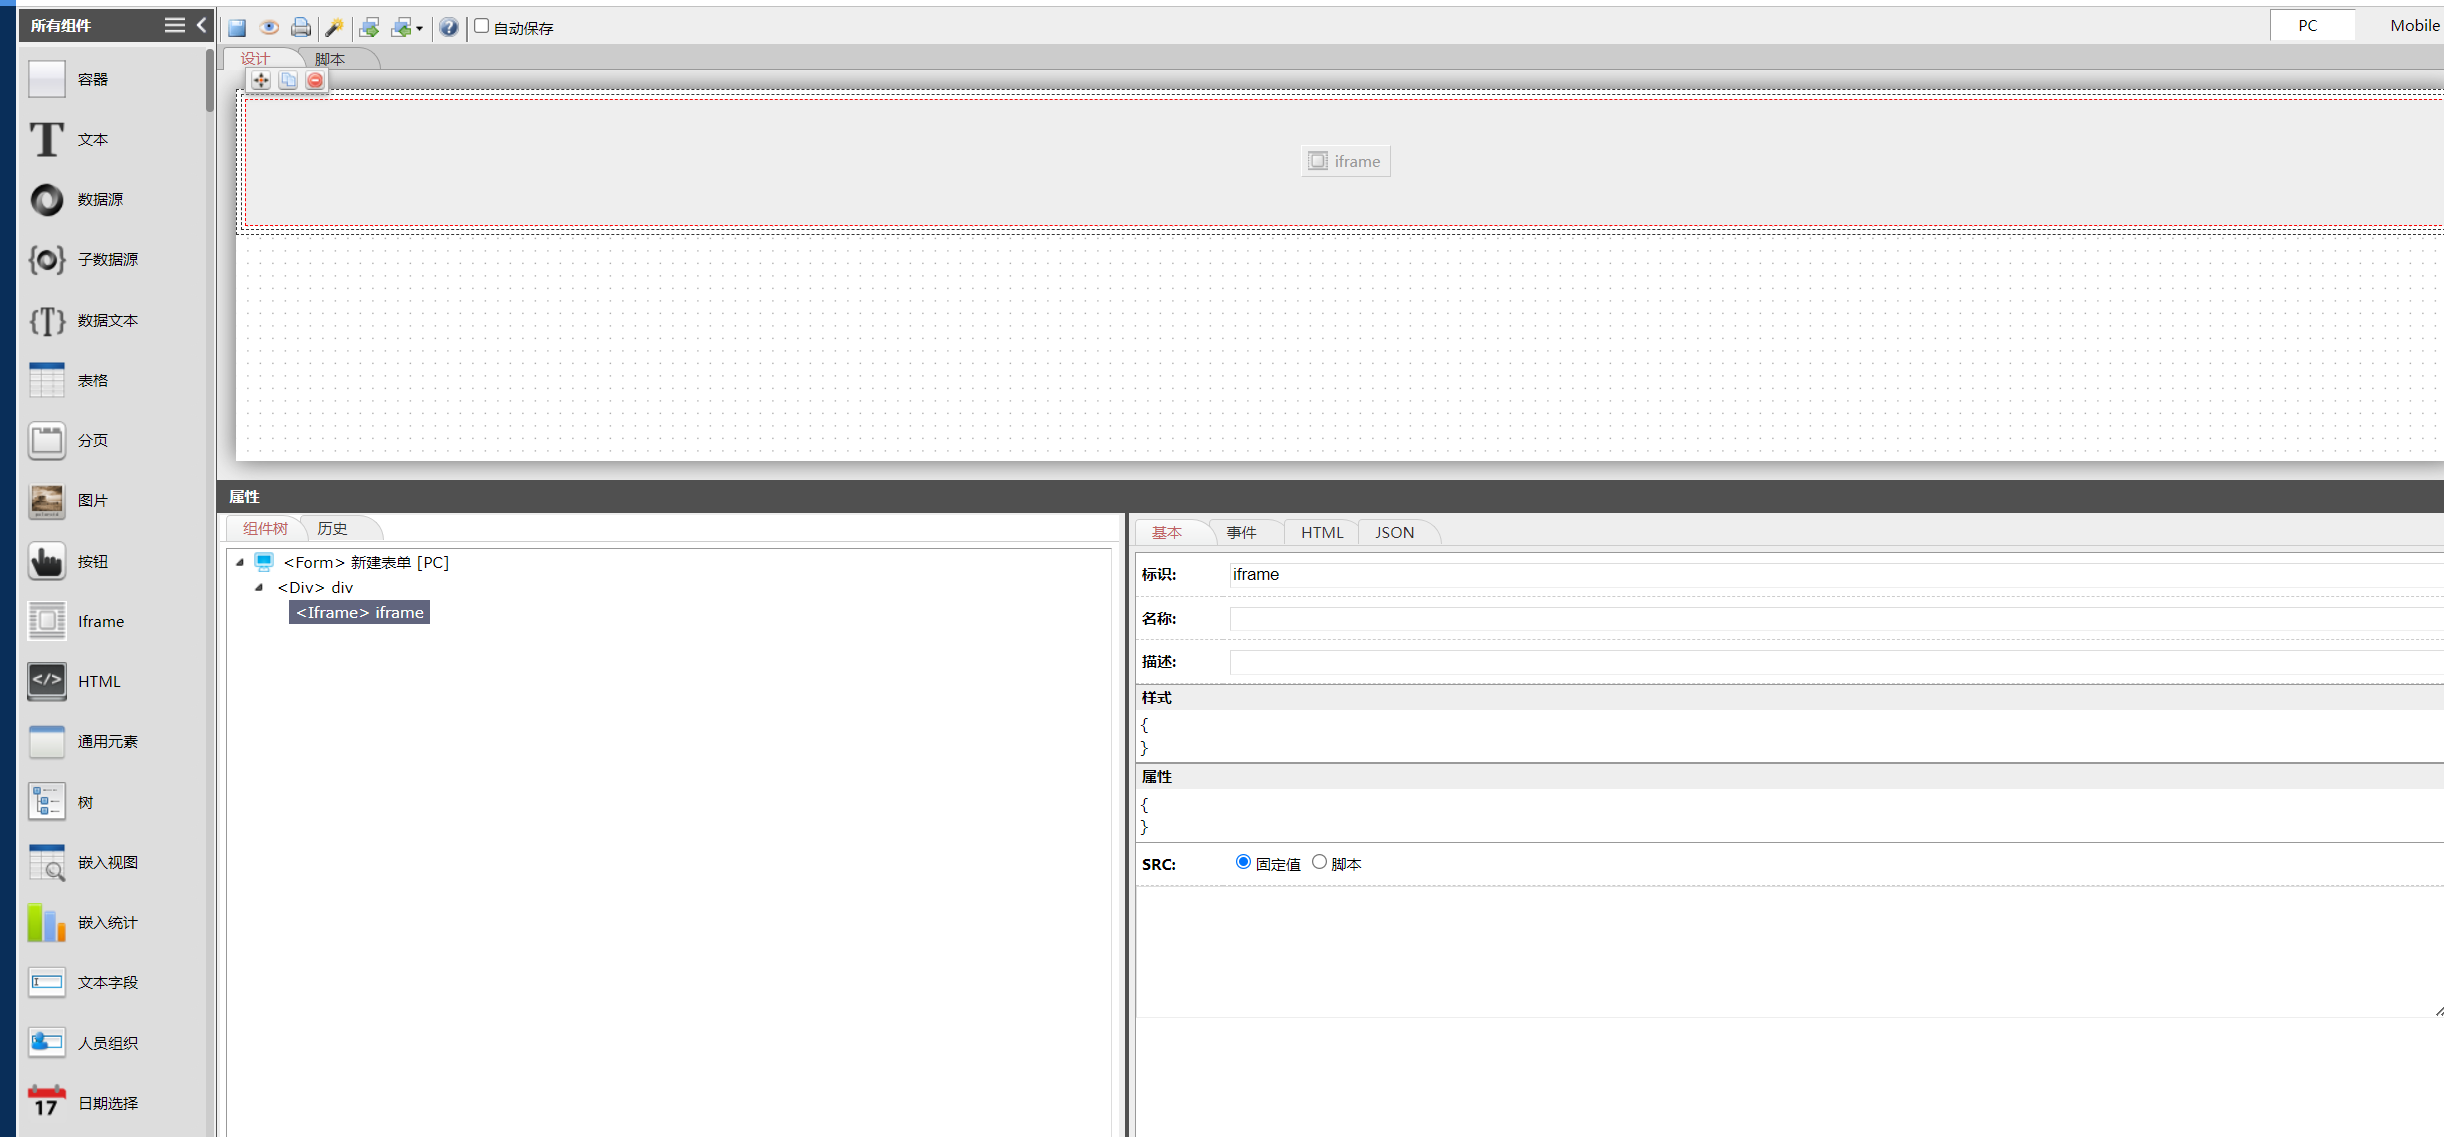2444x1137 pixels.
Task: Click the red delete component icon
Action: coord(315,80)
